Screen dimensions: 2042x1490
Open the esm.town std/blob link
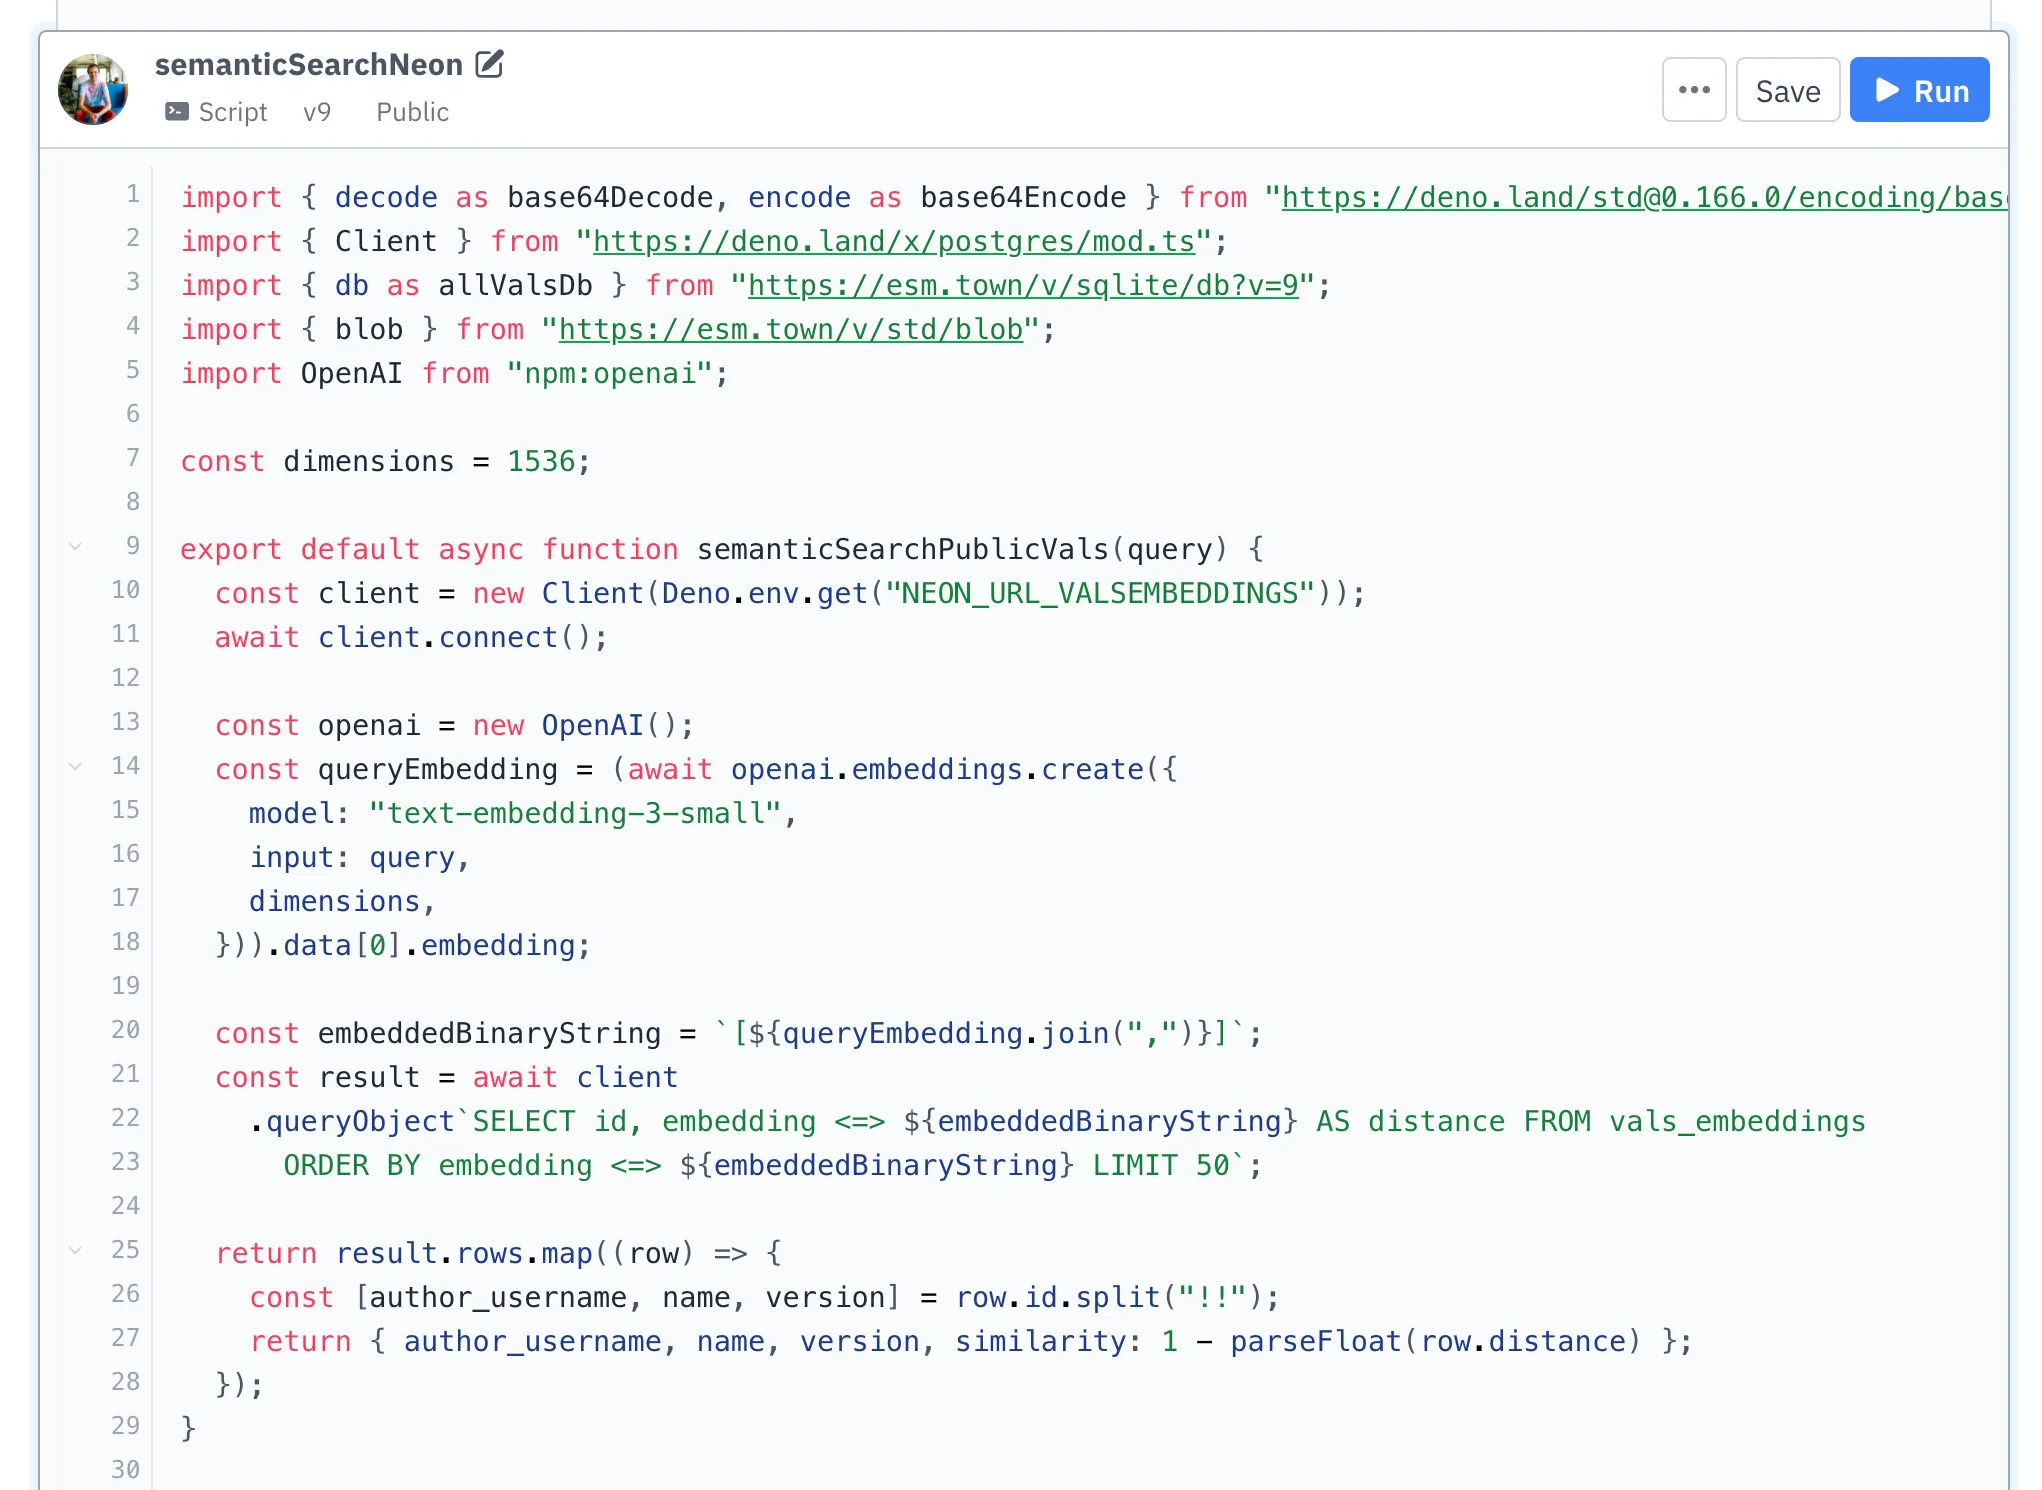790,329
